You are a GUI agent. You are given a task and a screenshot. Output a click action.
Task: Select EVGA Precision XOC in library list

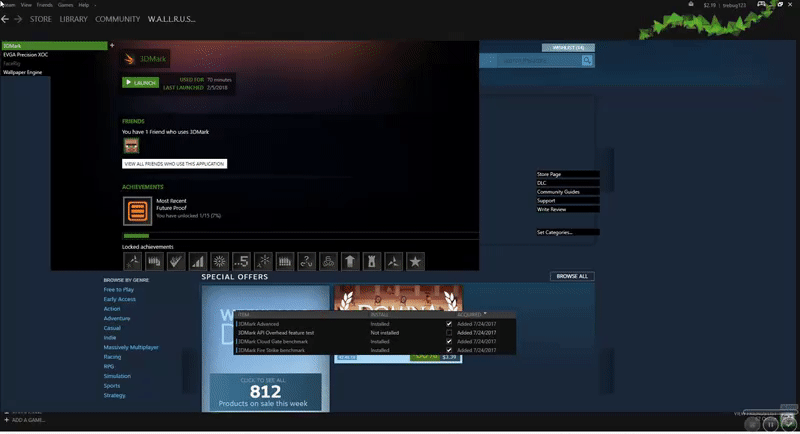pyautogui.click(x=26, y=55)
